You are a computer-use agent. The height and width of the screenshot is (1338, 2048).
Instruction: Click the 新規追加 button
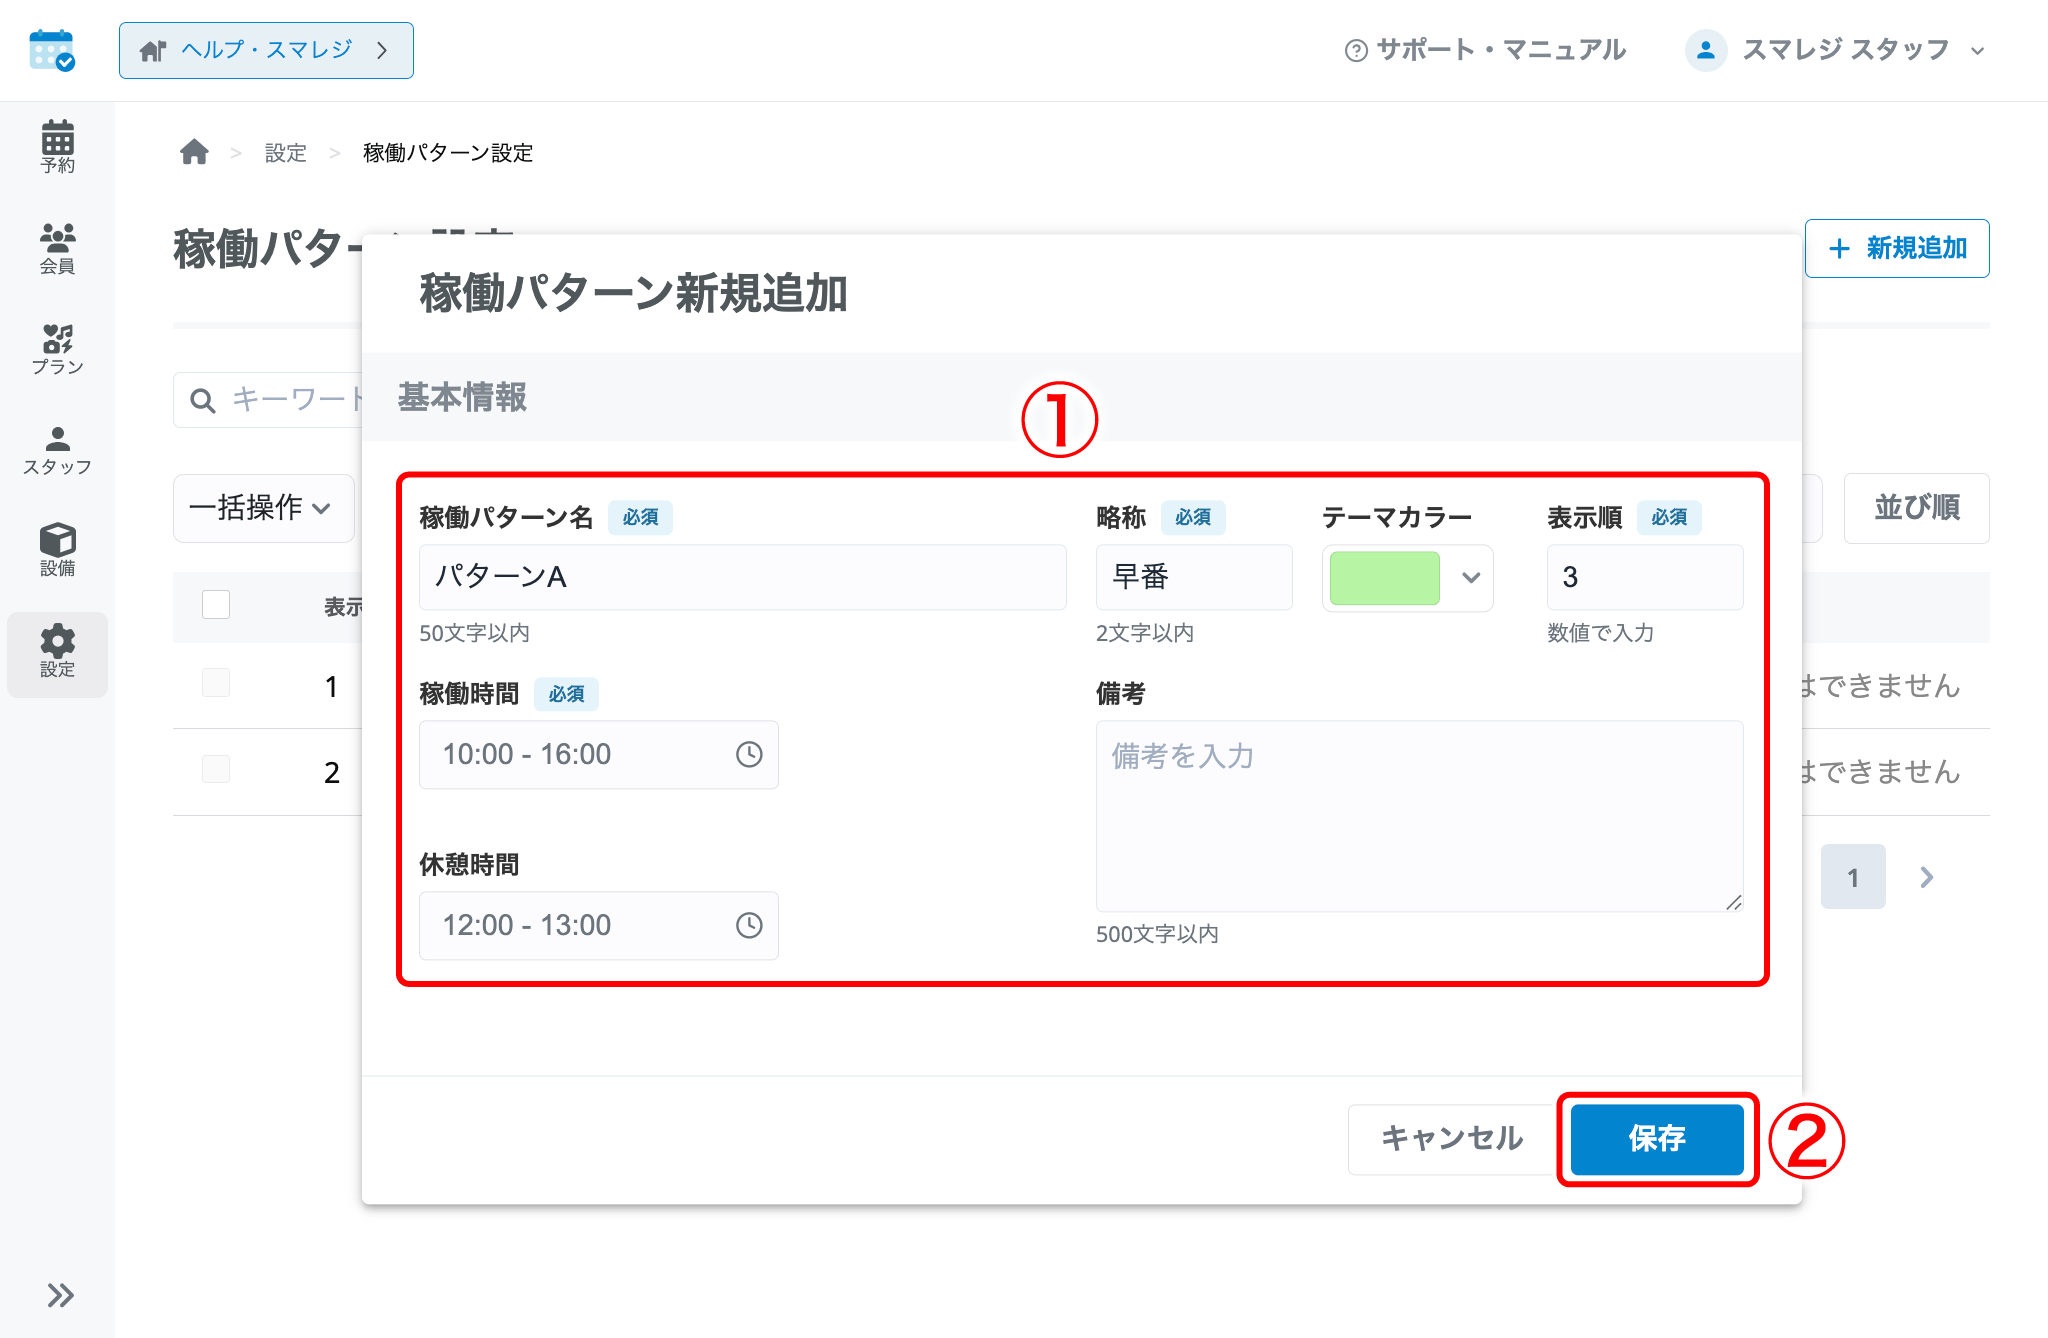pyautogui.click(x=1897, y=248)
